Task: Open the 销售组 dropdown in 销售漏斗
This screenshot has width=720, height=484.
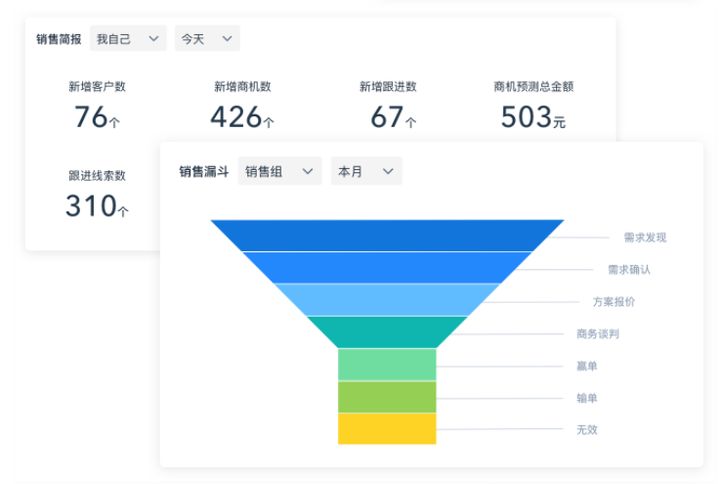Action: tap(280, 171)
